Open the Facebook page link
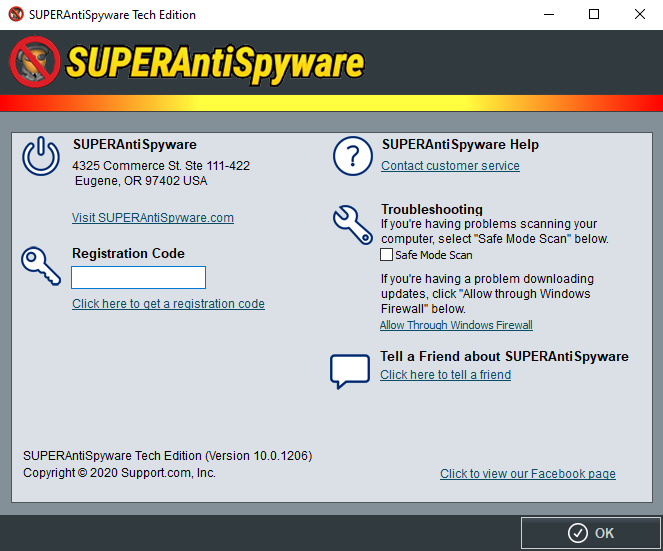Image resolution: width=663 pixels, height=551 pixels. click(527, 474)
